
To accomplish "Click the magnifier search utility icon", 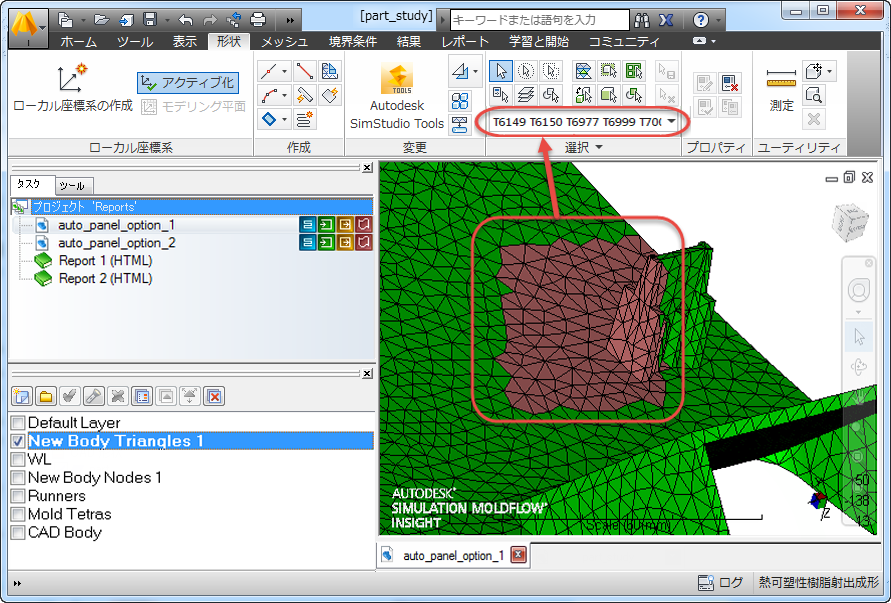I will (814, 95).
